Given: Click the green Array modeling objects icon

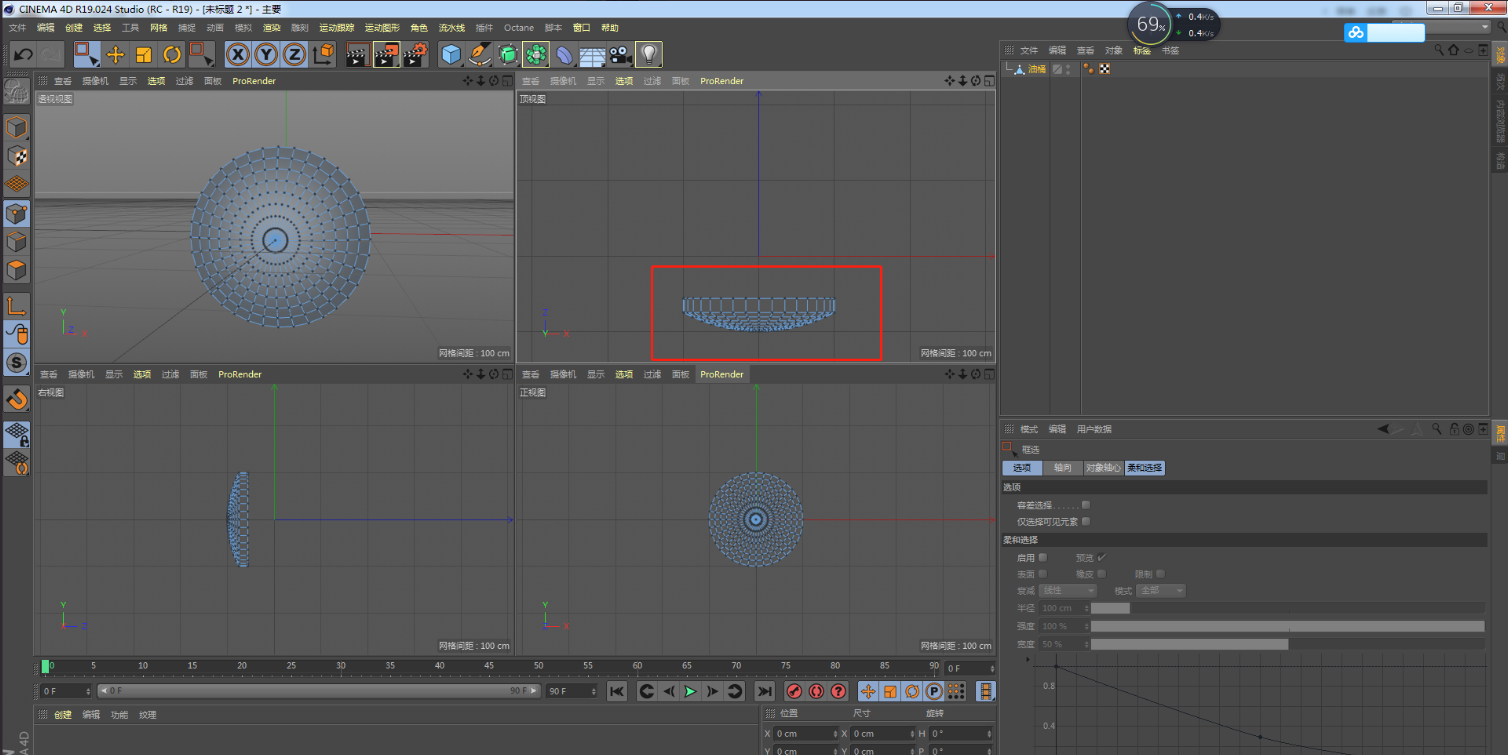Looking at the screenshot, I should coord(536,54).
